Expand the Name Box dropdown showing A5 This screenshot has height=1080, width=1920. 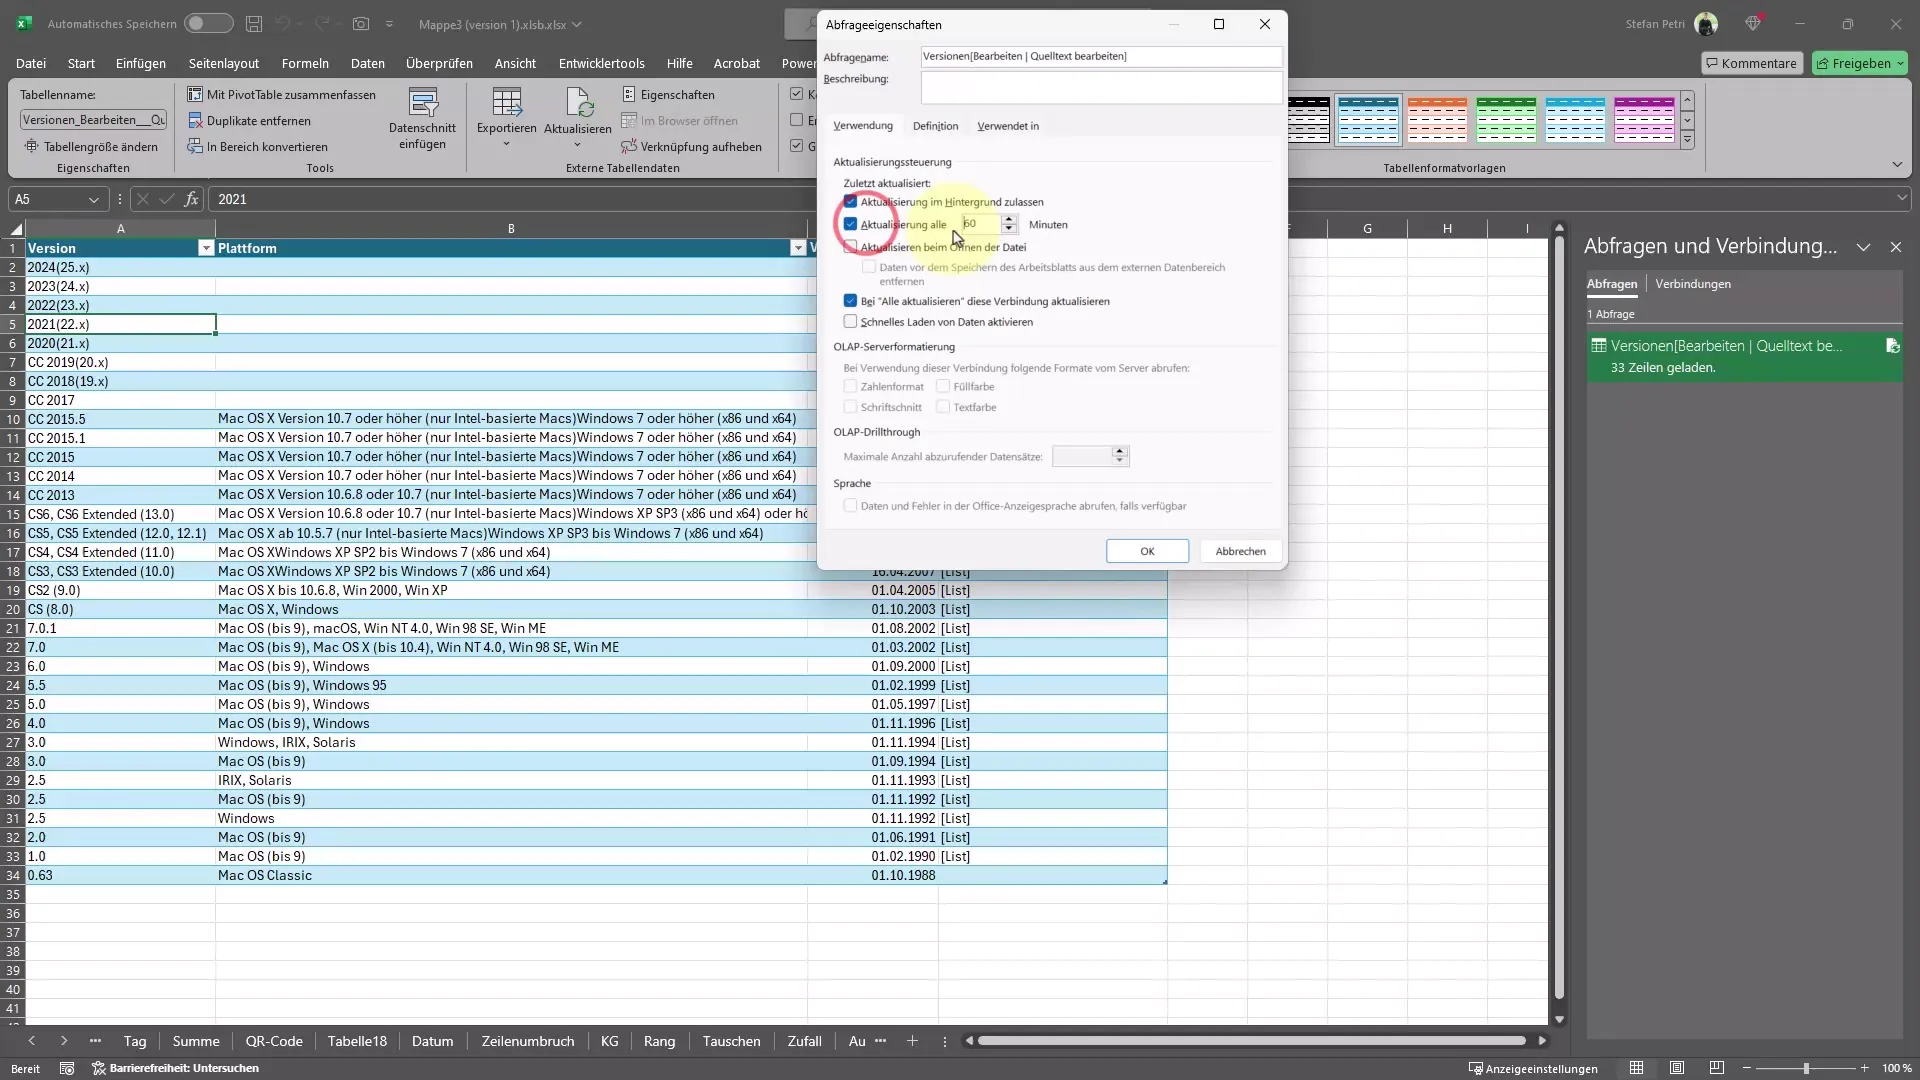coord(94,199)
